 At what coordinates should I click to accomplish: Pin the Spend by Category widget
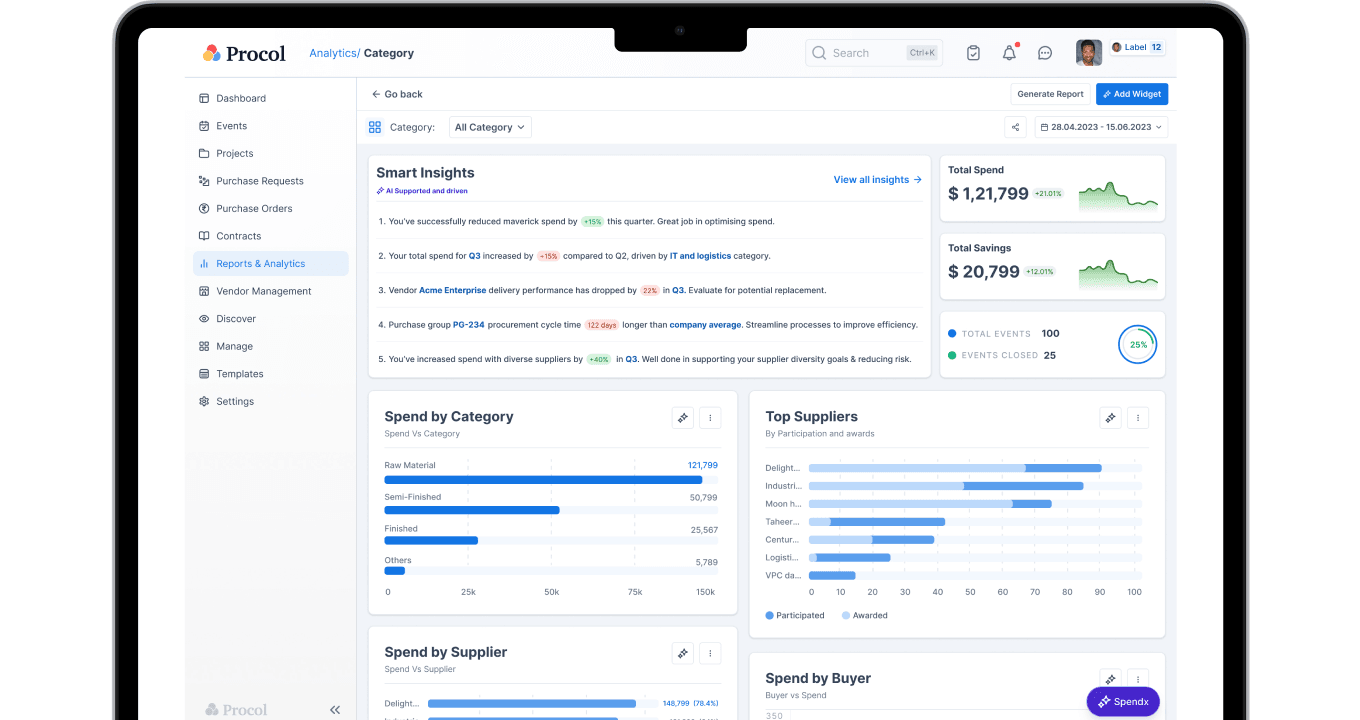coord(682,417)
